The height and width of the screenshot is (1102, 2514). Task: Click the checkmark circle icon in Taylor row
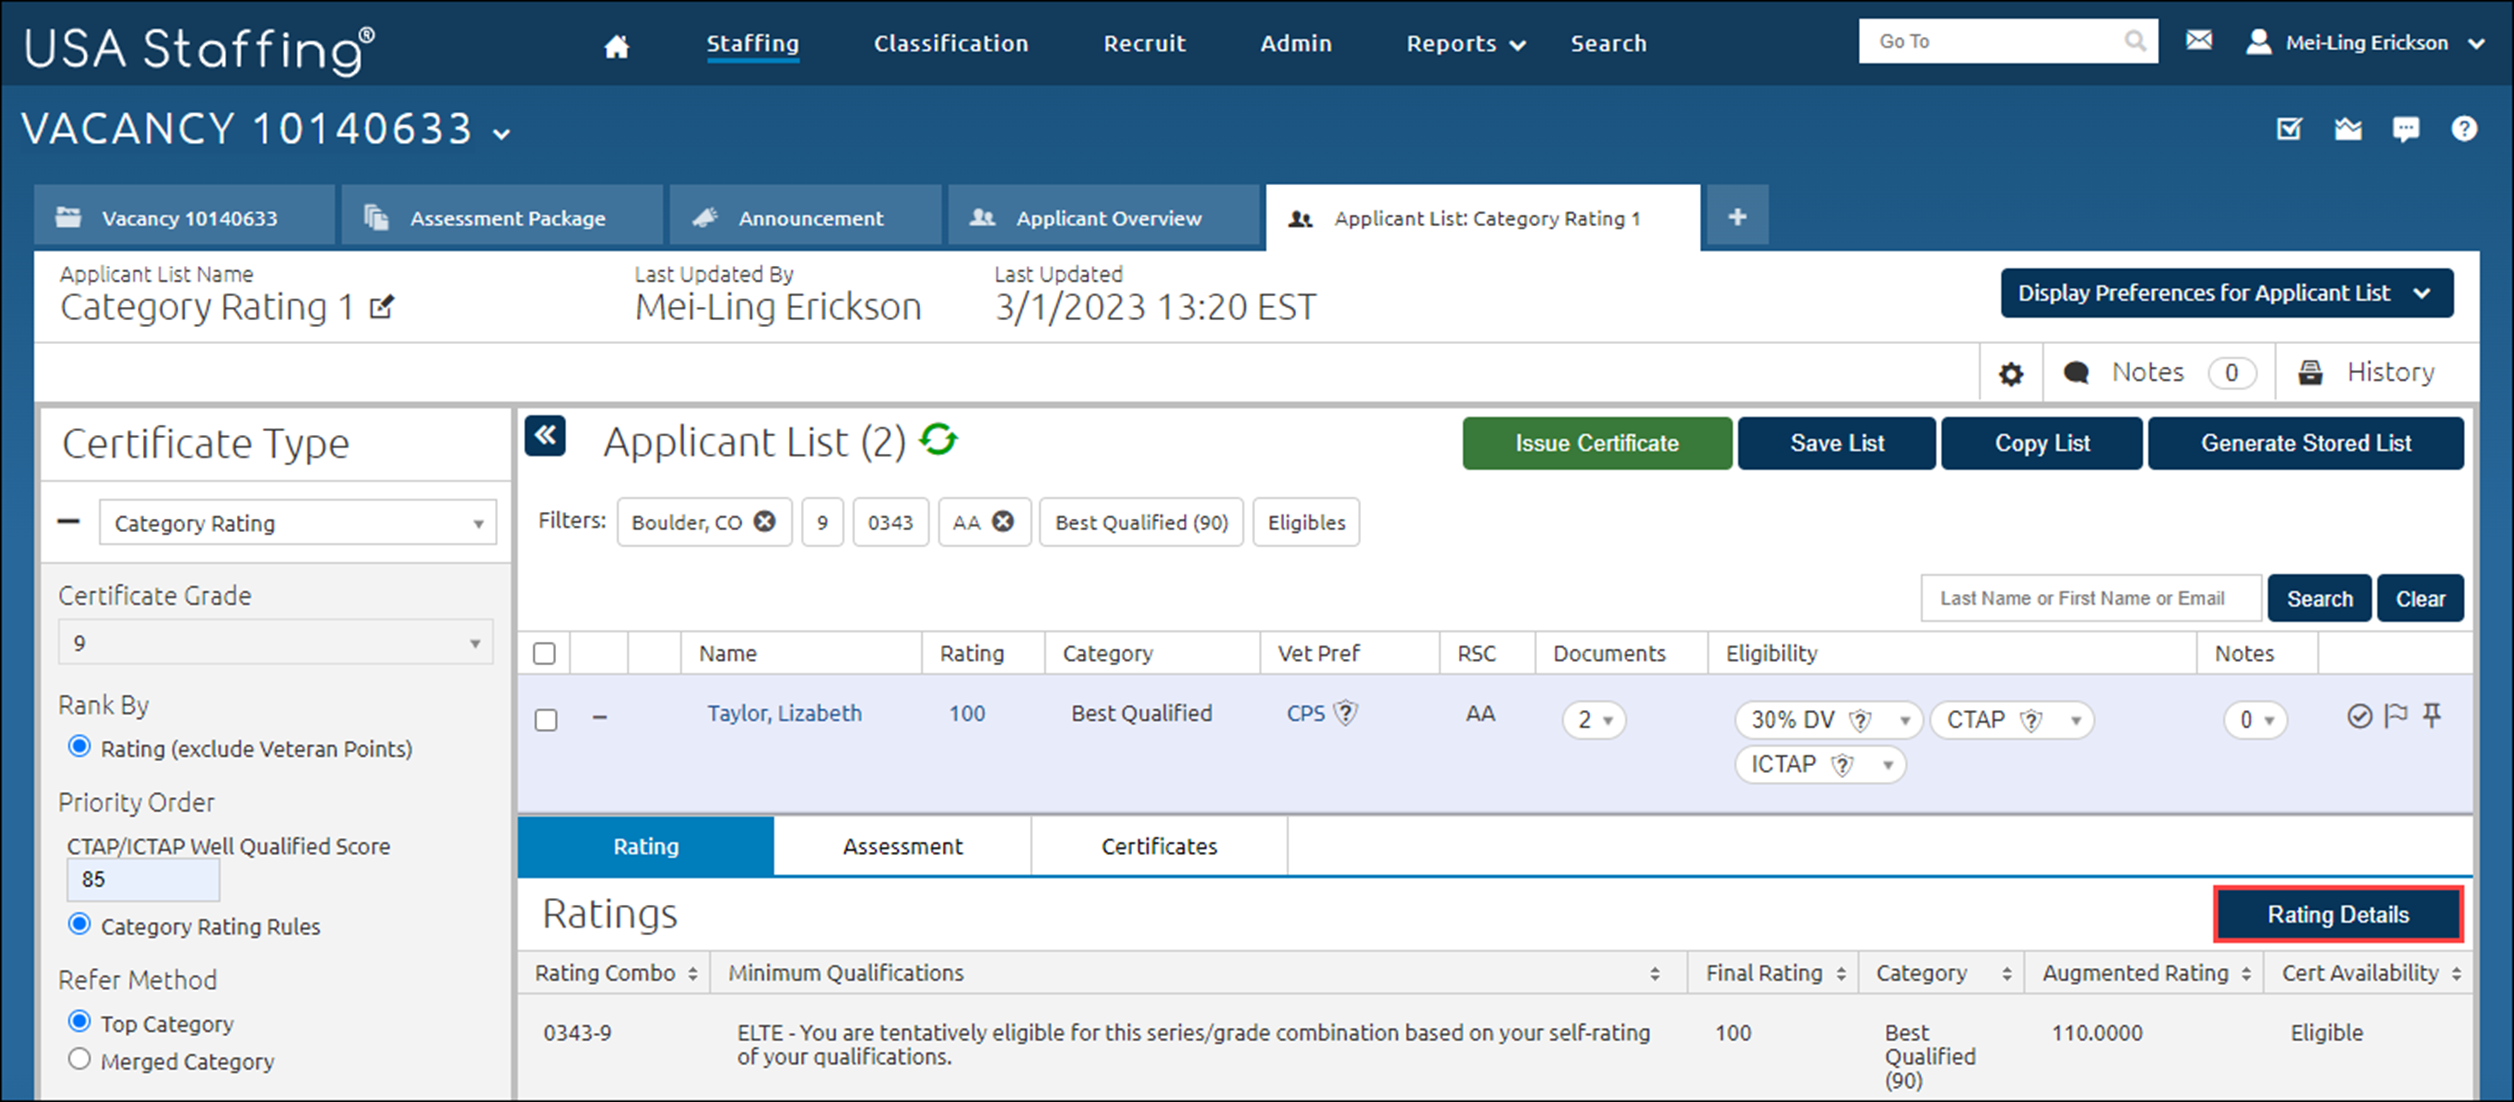pyautogui.click(x=2359, y=716)
